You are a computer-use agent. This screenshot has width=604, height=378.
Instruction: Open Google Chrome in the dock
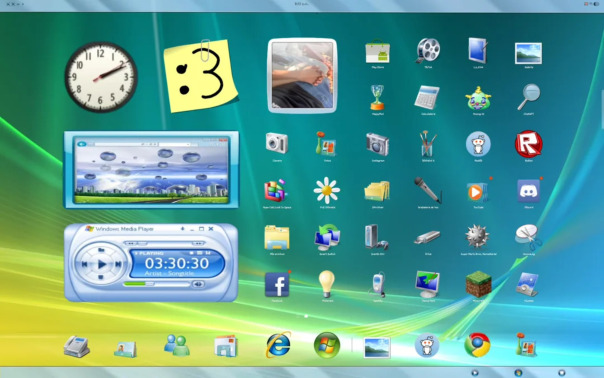477,345
